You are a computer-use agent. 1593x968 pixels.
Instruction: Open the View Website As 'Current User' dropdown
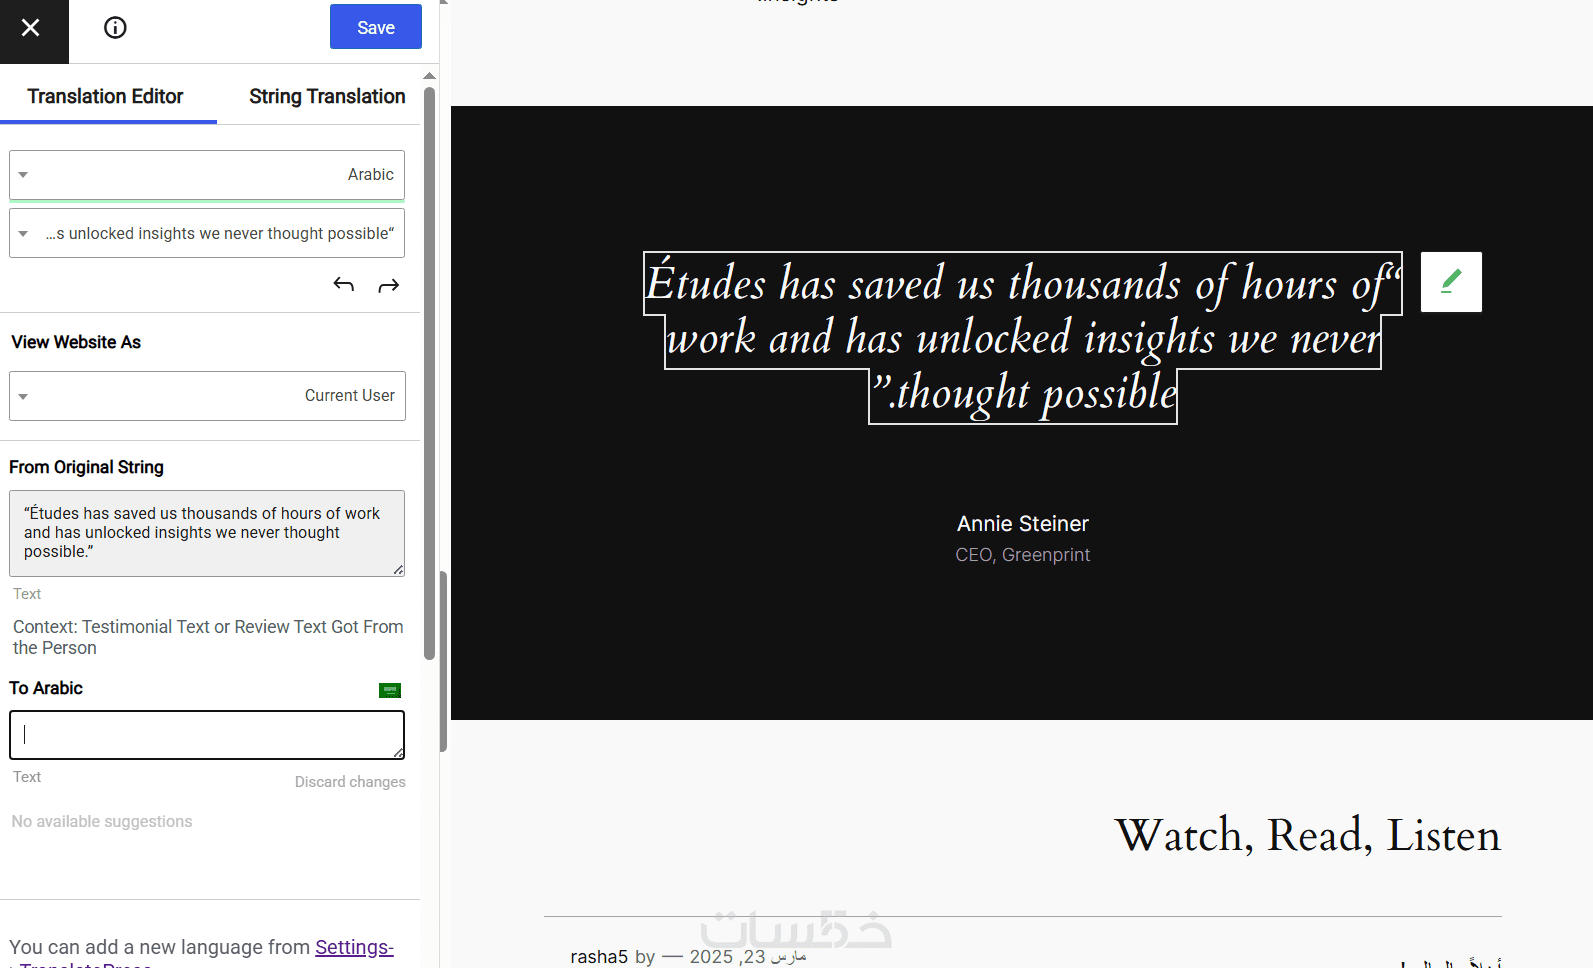(207, 396)
